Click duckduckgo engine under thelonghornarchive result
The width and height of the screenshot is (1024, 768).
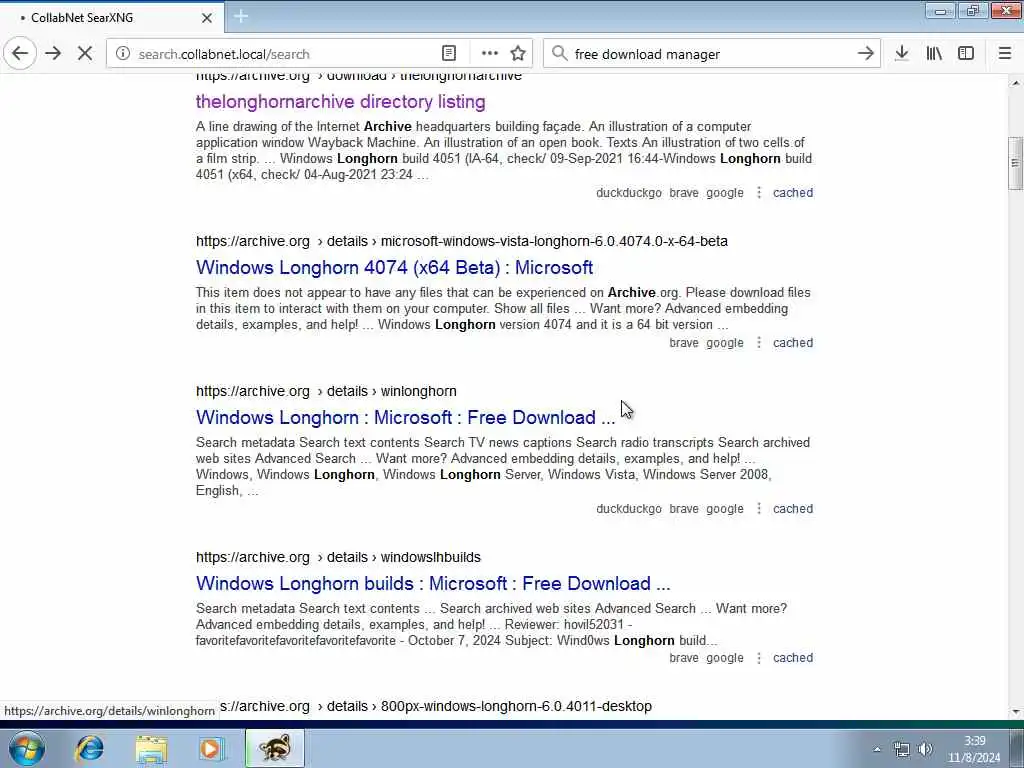(628, 193)
